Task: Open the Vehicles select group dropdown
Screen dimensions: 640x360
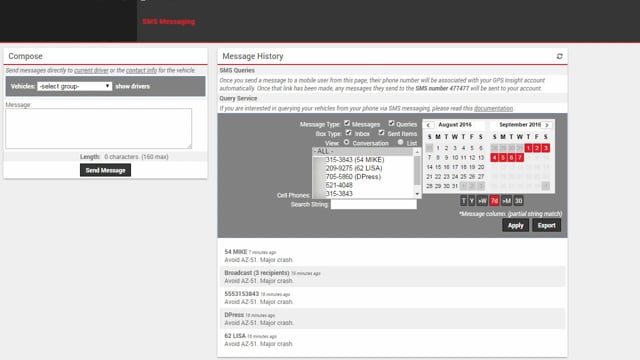Action: point(74,86)
